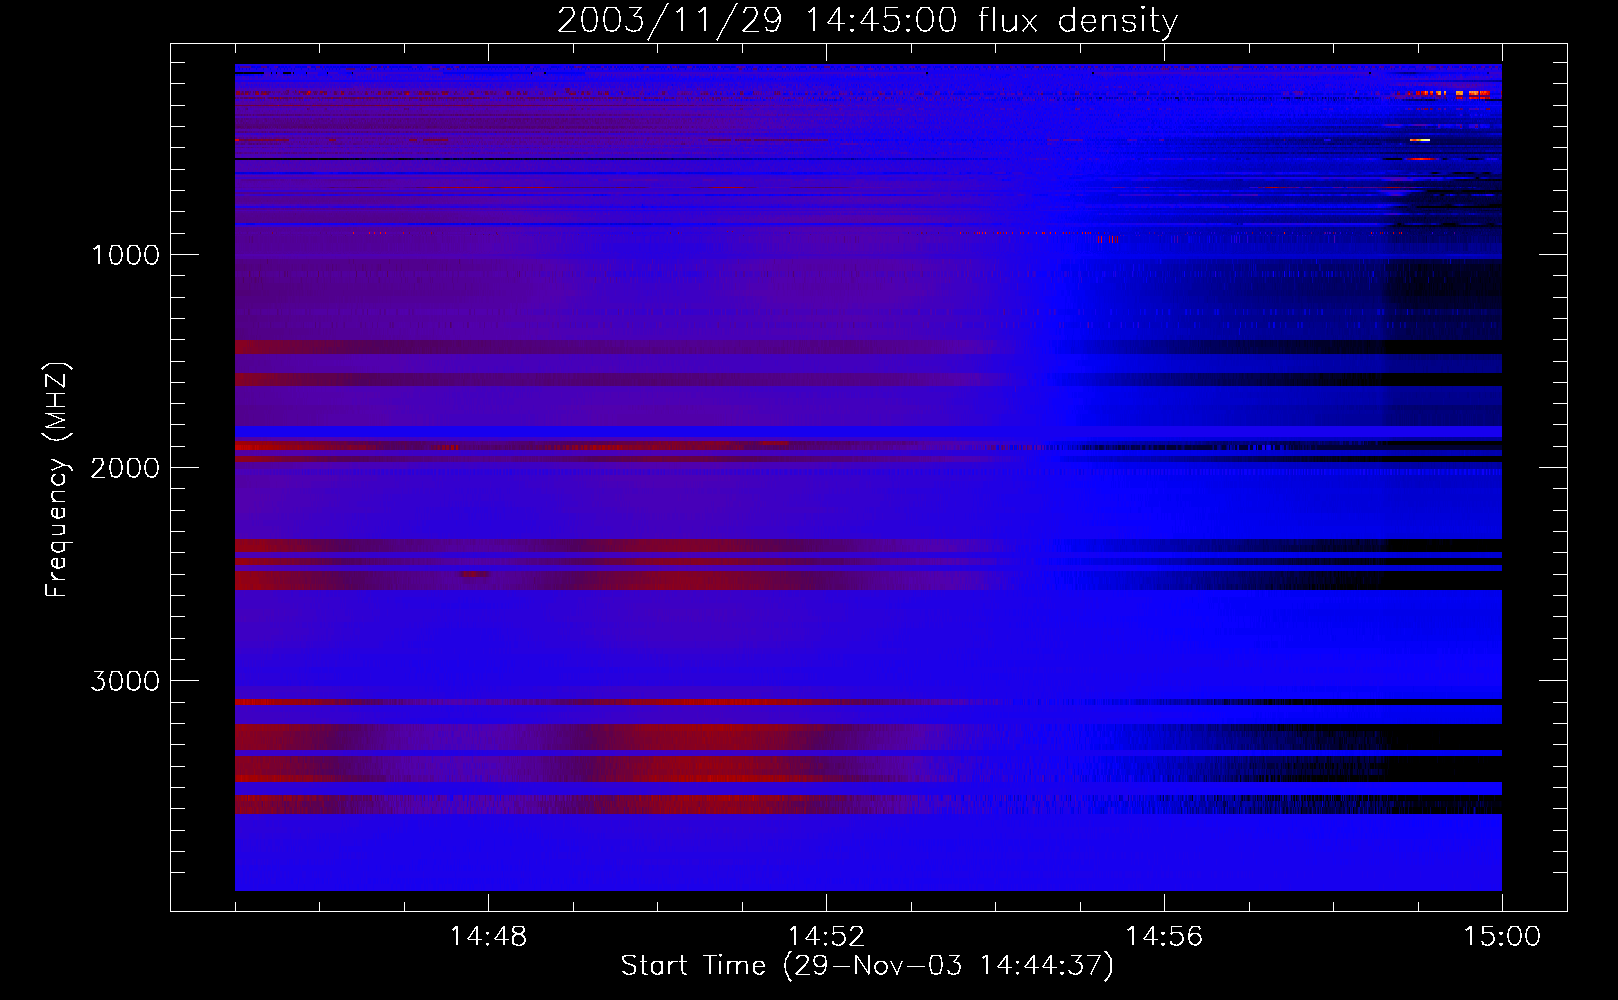Click the 2000 frequency tick label
1618x1000 pixels.
(125, 468)
